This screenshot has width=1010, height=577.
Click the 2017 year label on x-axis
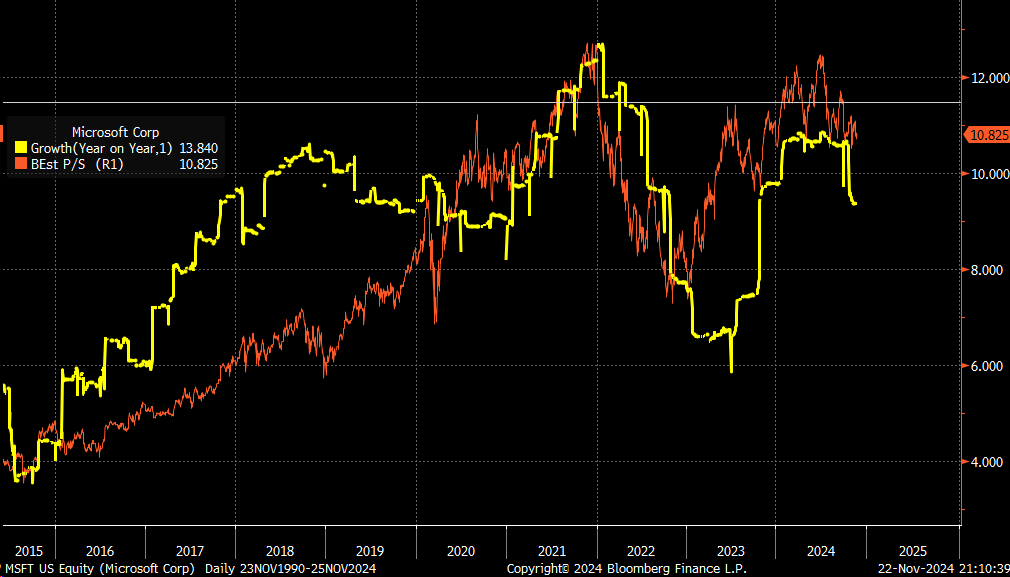tap(190, 551)
